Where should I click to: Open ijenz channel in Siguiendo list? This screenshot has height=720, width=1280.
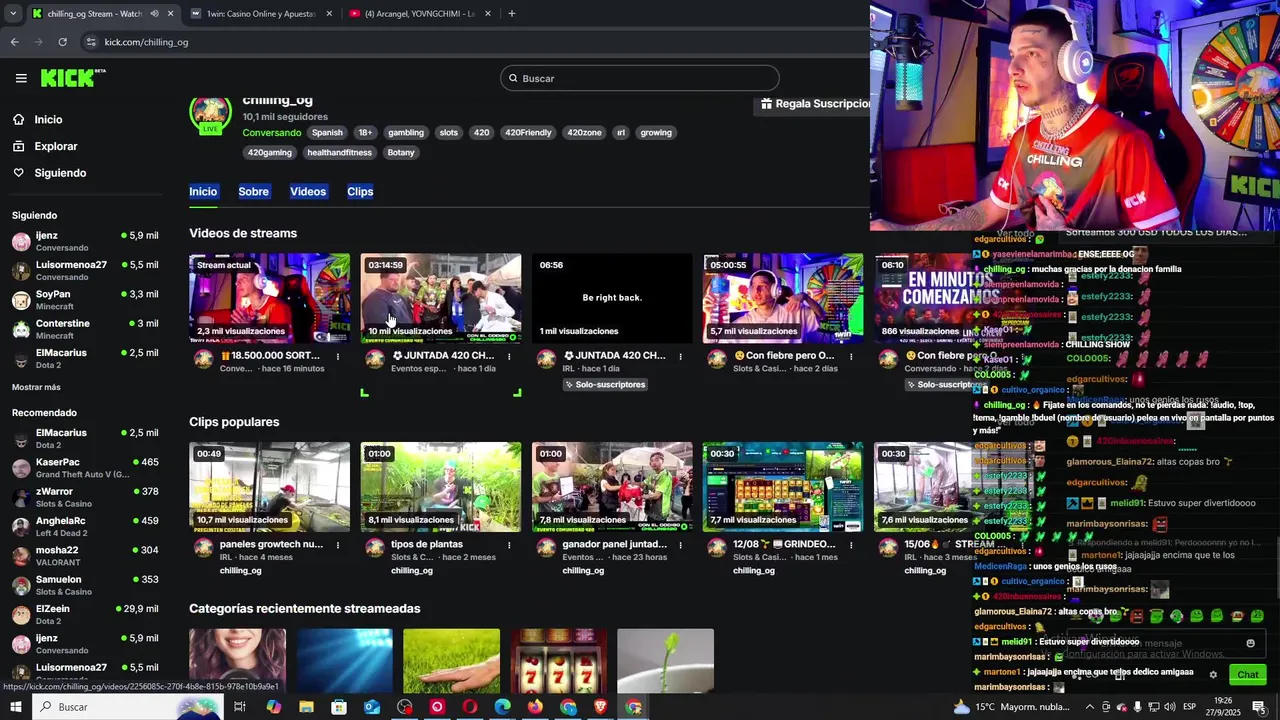(85, 241)
